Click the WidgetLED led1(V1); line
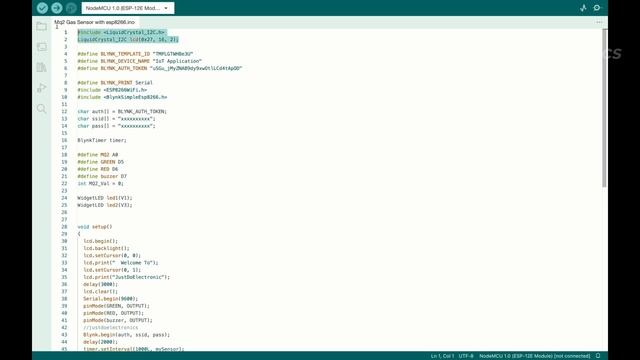The image size is (640, 360). pos(105,198)
